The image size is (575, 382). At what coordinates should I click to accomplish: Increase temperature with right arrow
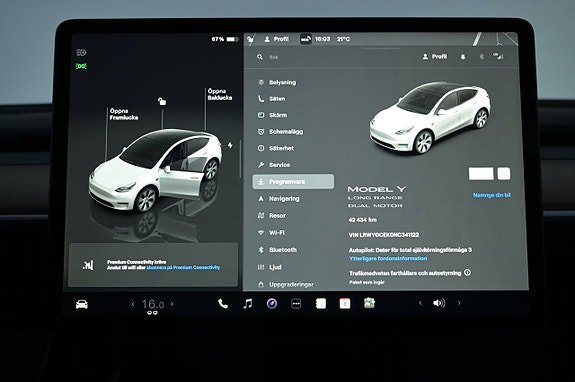[172, 304]
